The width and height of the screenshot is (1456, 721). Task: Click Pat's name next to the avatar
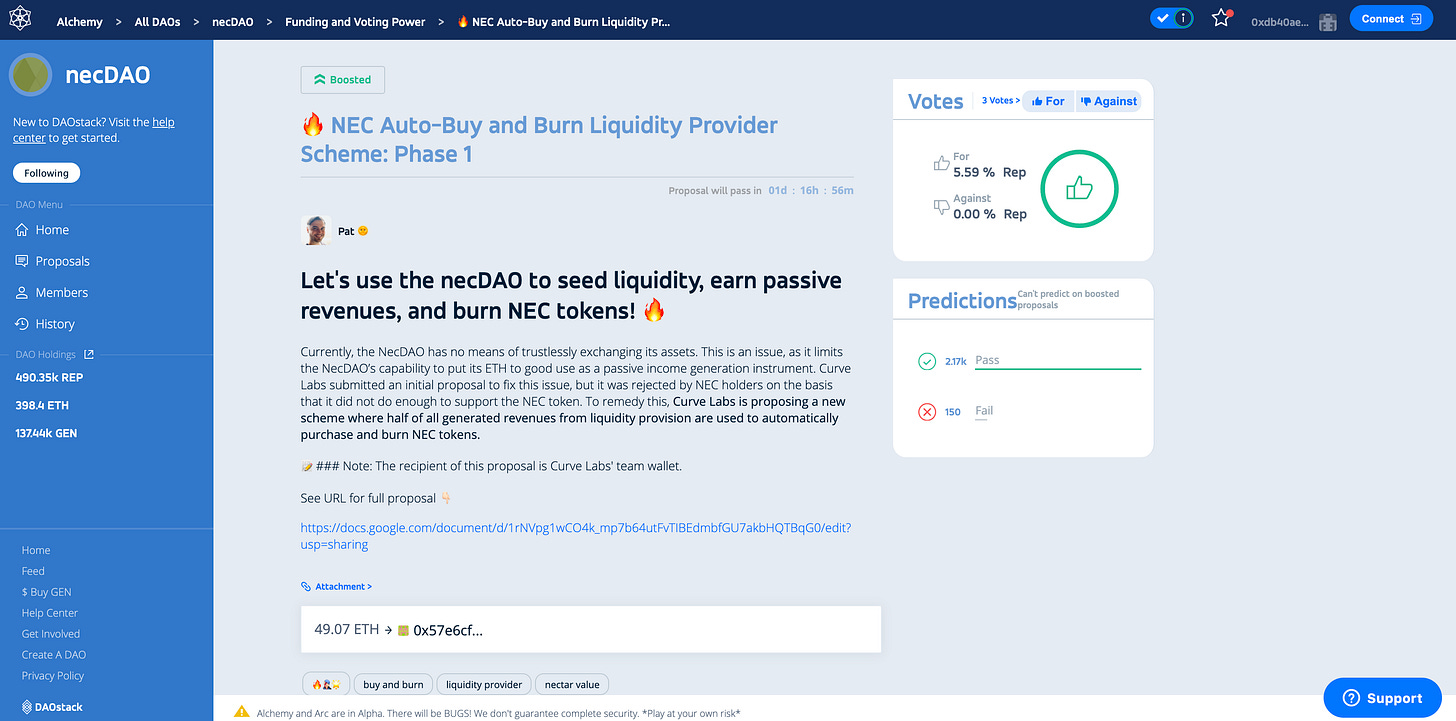pos(346,231)
